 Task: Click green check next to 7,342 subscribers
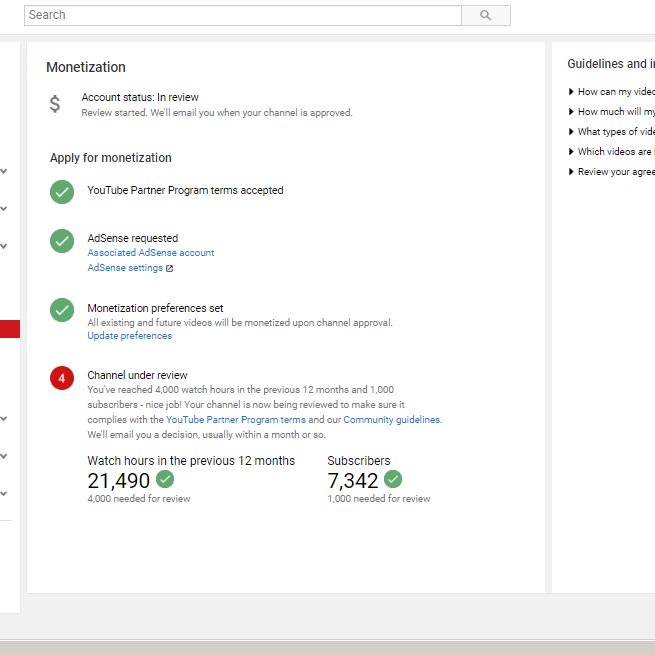[x=393, y=479]
